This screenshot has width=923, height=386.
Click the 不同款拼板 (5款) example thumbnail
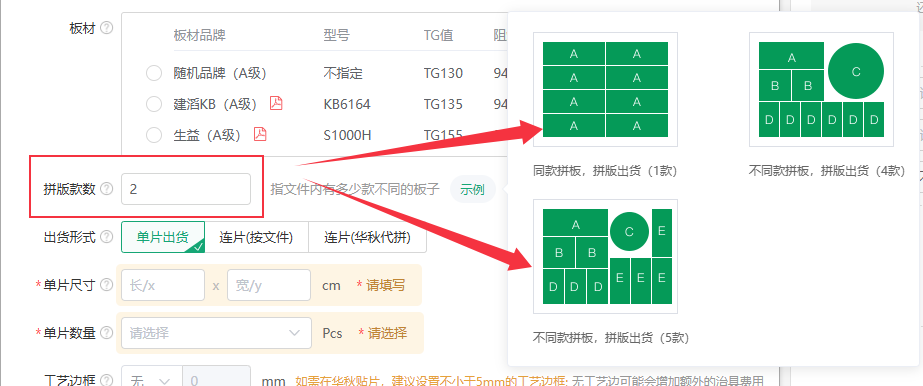click(605, 257)
